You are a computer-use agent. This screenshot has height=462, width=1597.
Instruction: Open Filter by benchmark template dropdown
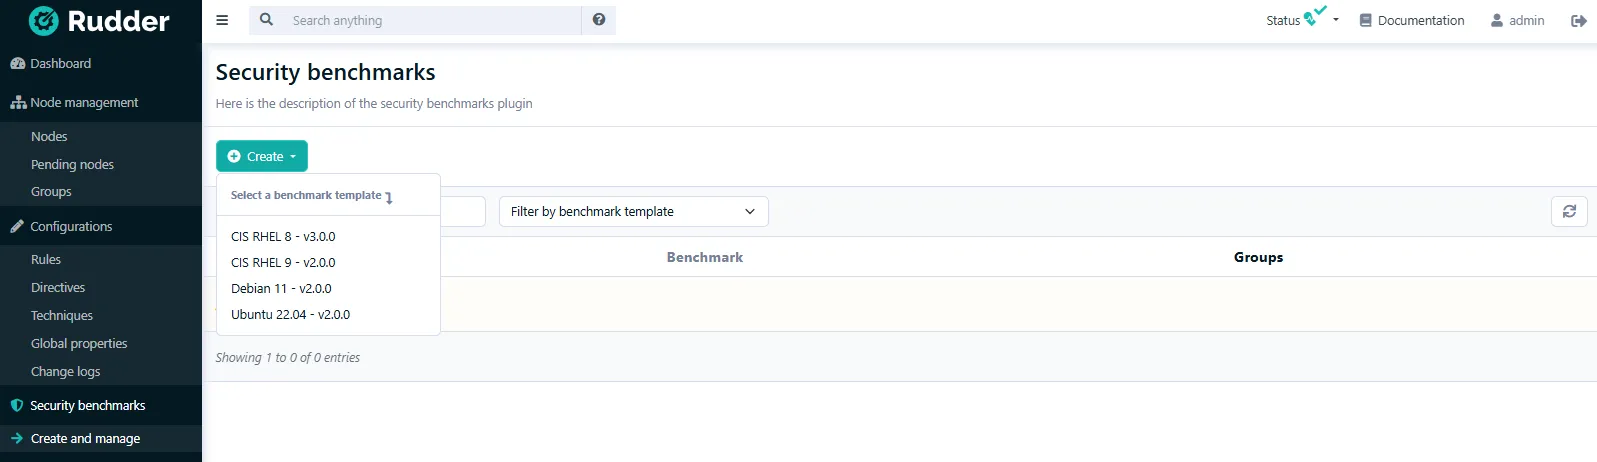tap(633, 212)
